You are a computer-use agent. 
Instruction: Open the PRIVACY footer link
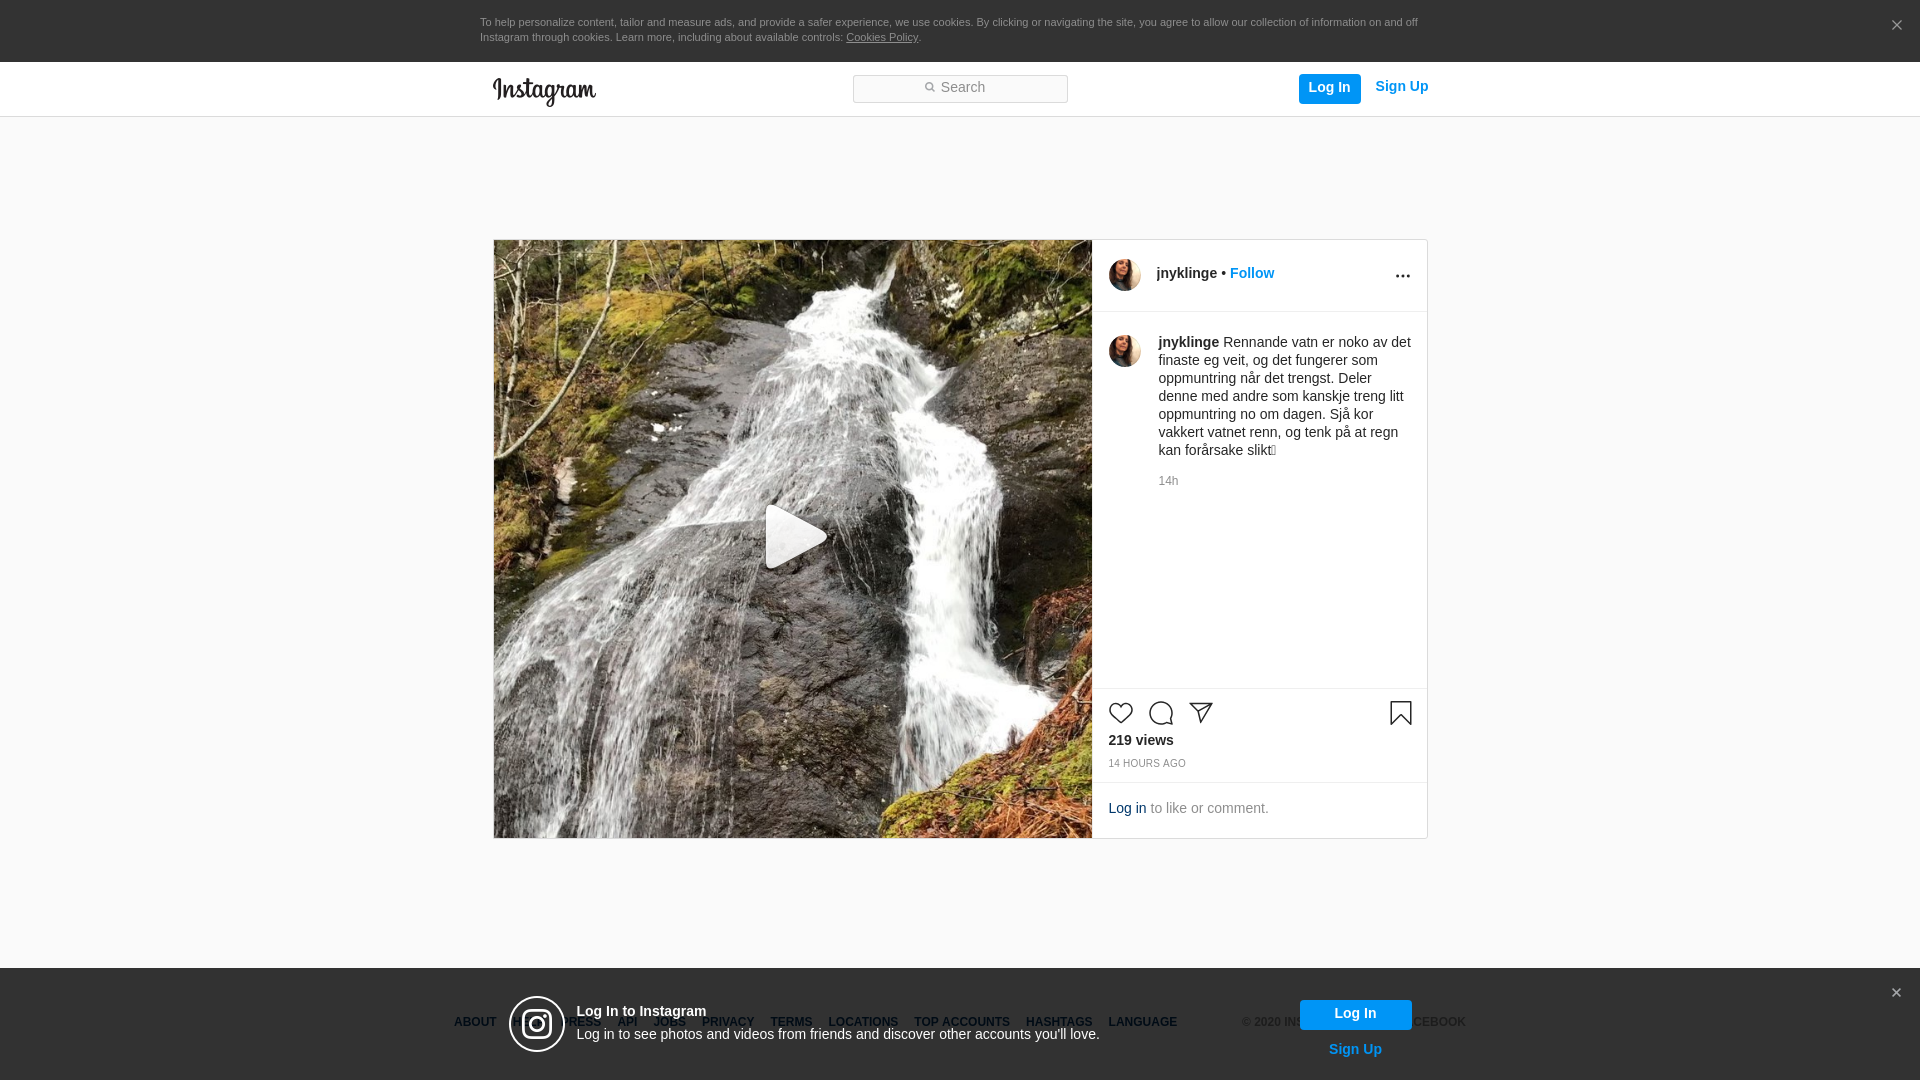click(727, 1023)
